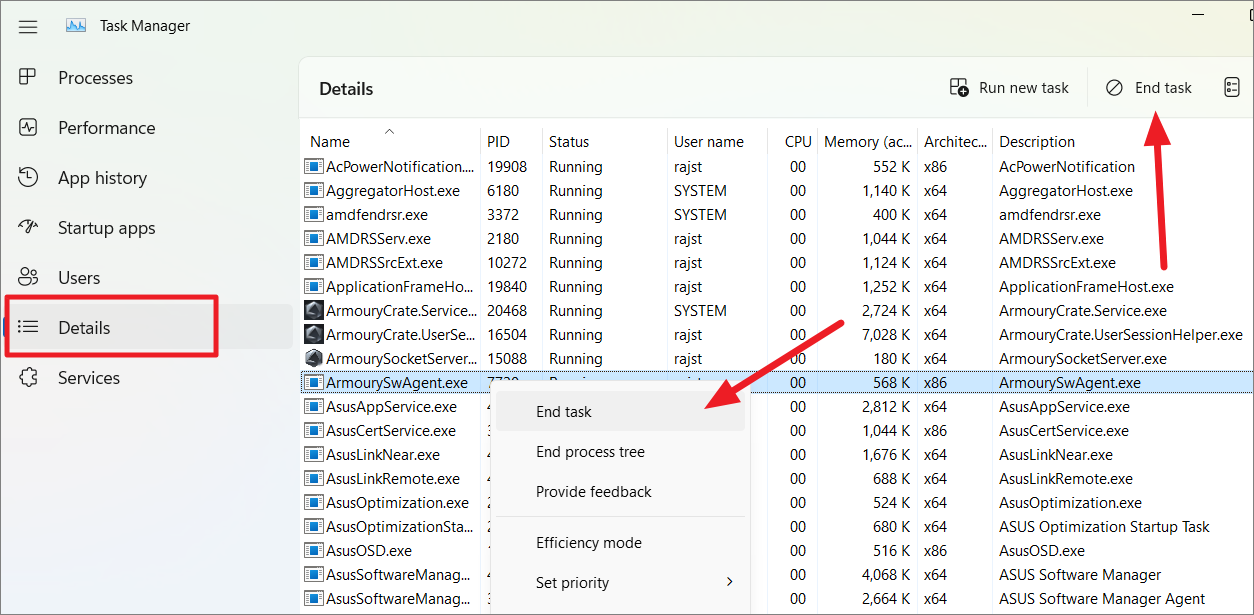Image resolution: width=1254 pixels, height=615 pixels.
Task: Click the properties icon beside End task
Action: click(x=1232, y=88)
